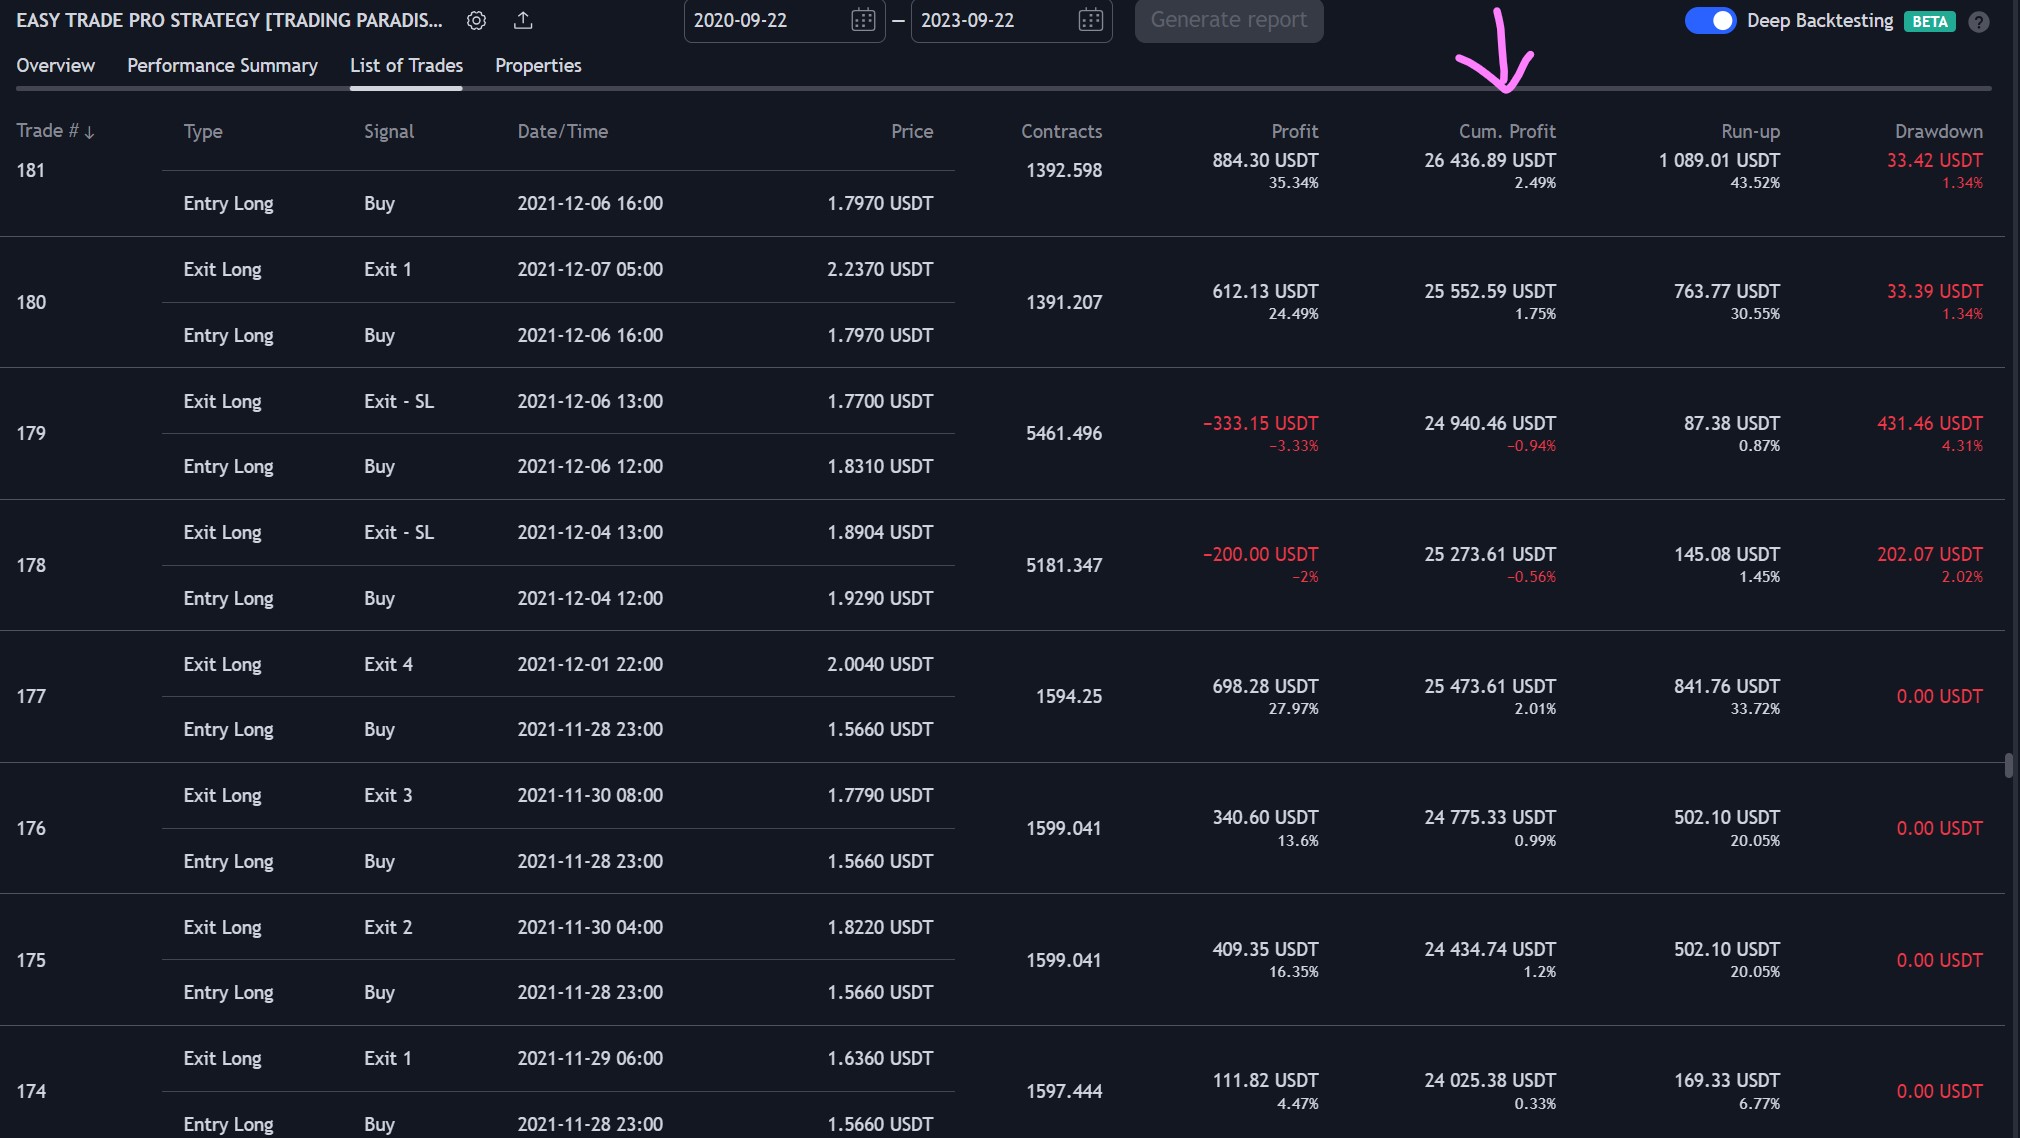Click the Deep Backtesting help question icon
This screenshot has width=2020, height=1138.
coord(1978,22)
